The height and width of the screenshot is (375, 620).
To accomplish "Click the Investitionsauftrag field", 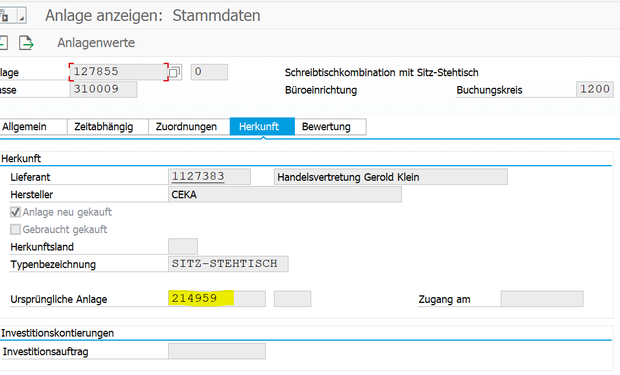I will (x=217, y=351).
